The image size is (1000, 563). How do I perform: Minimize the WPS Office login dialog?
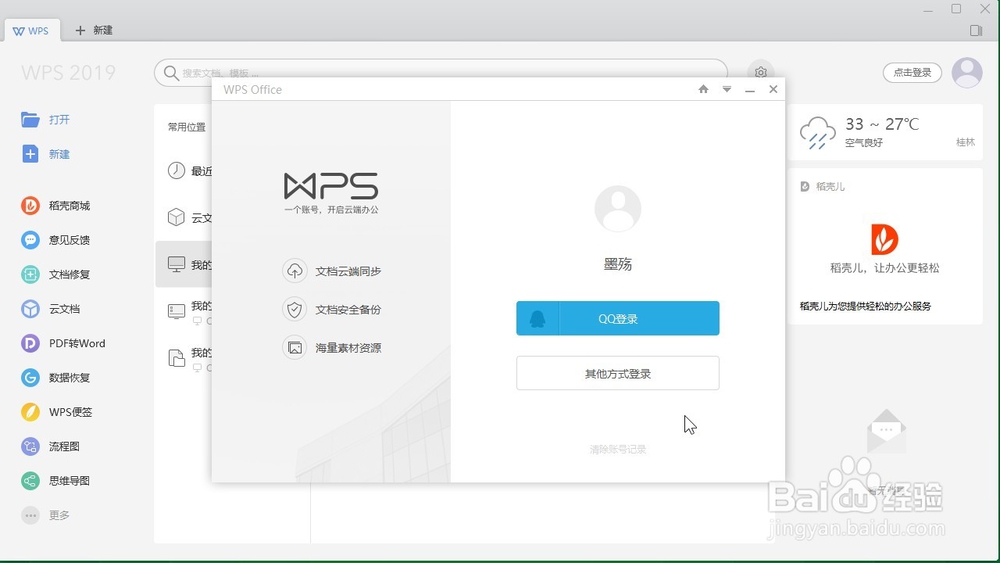pyautogui.click(x=750, y=90)
